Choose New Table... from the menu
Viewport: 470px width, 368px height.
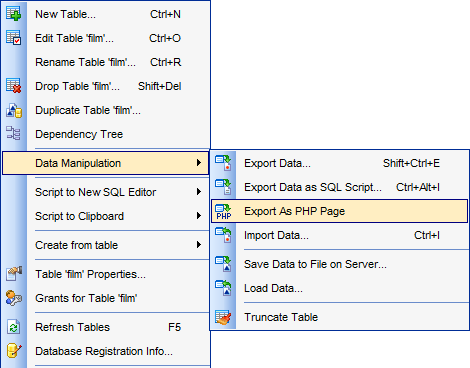point(106,14)
